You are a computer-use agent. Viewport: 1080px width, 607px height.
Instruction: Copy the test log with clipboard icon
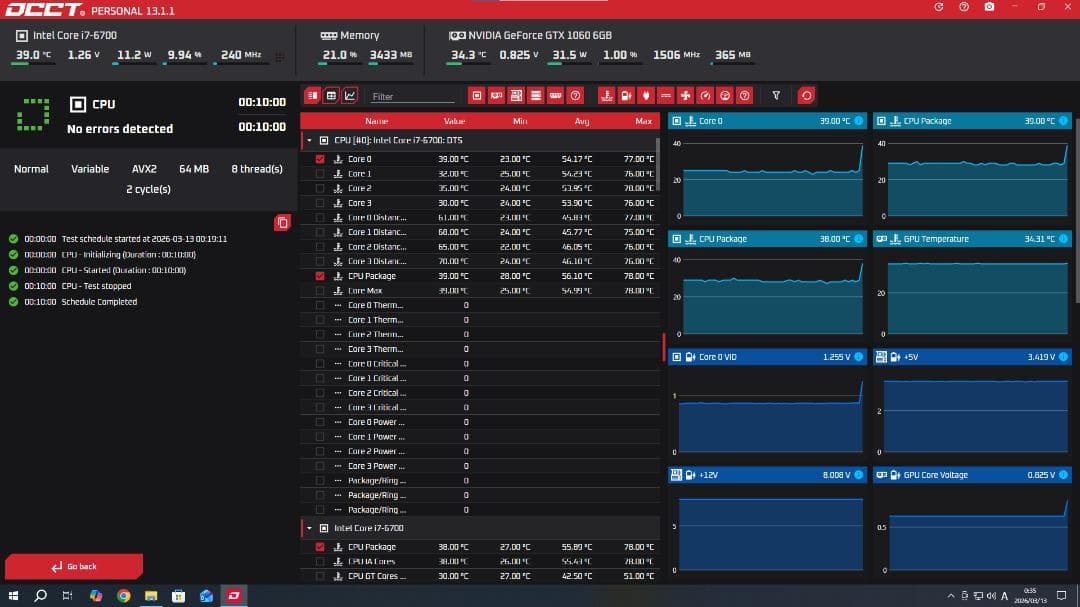pos(282,222)
